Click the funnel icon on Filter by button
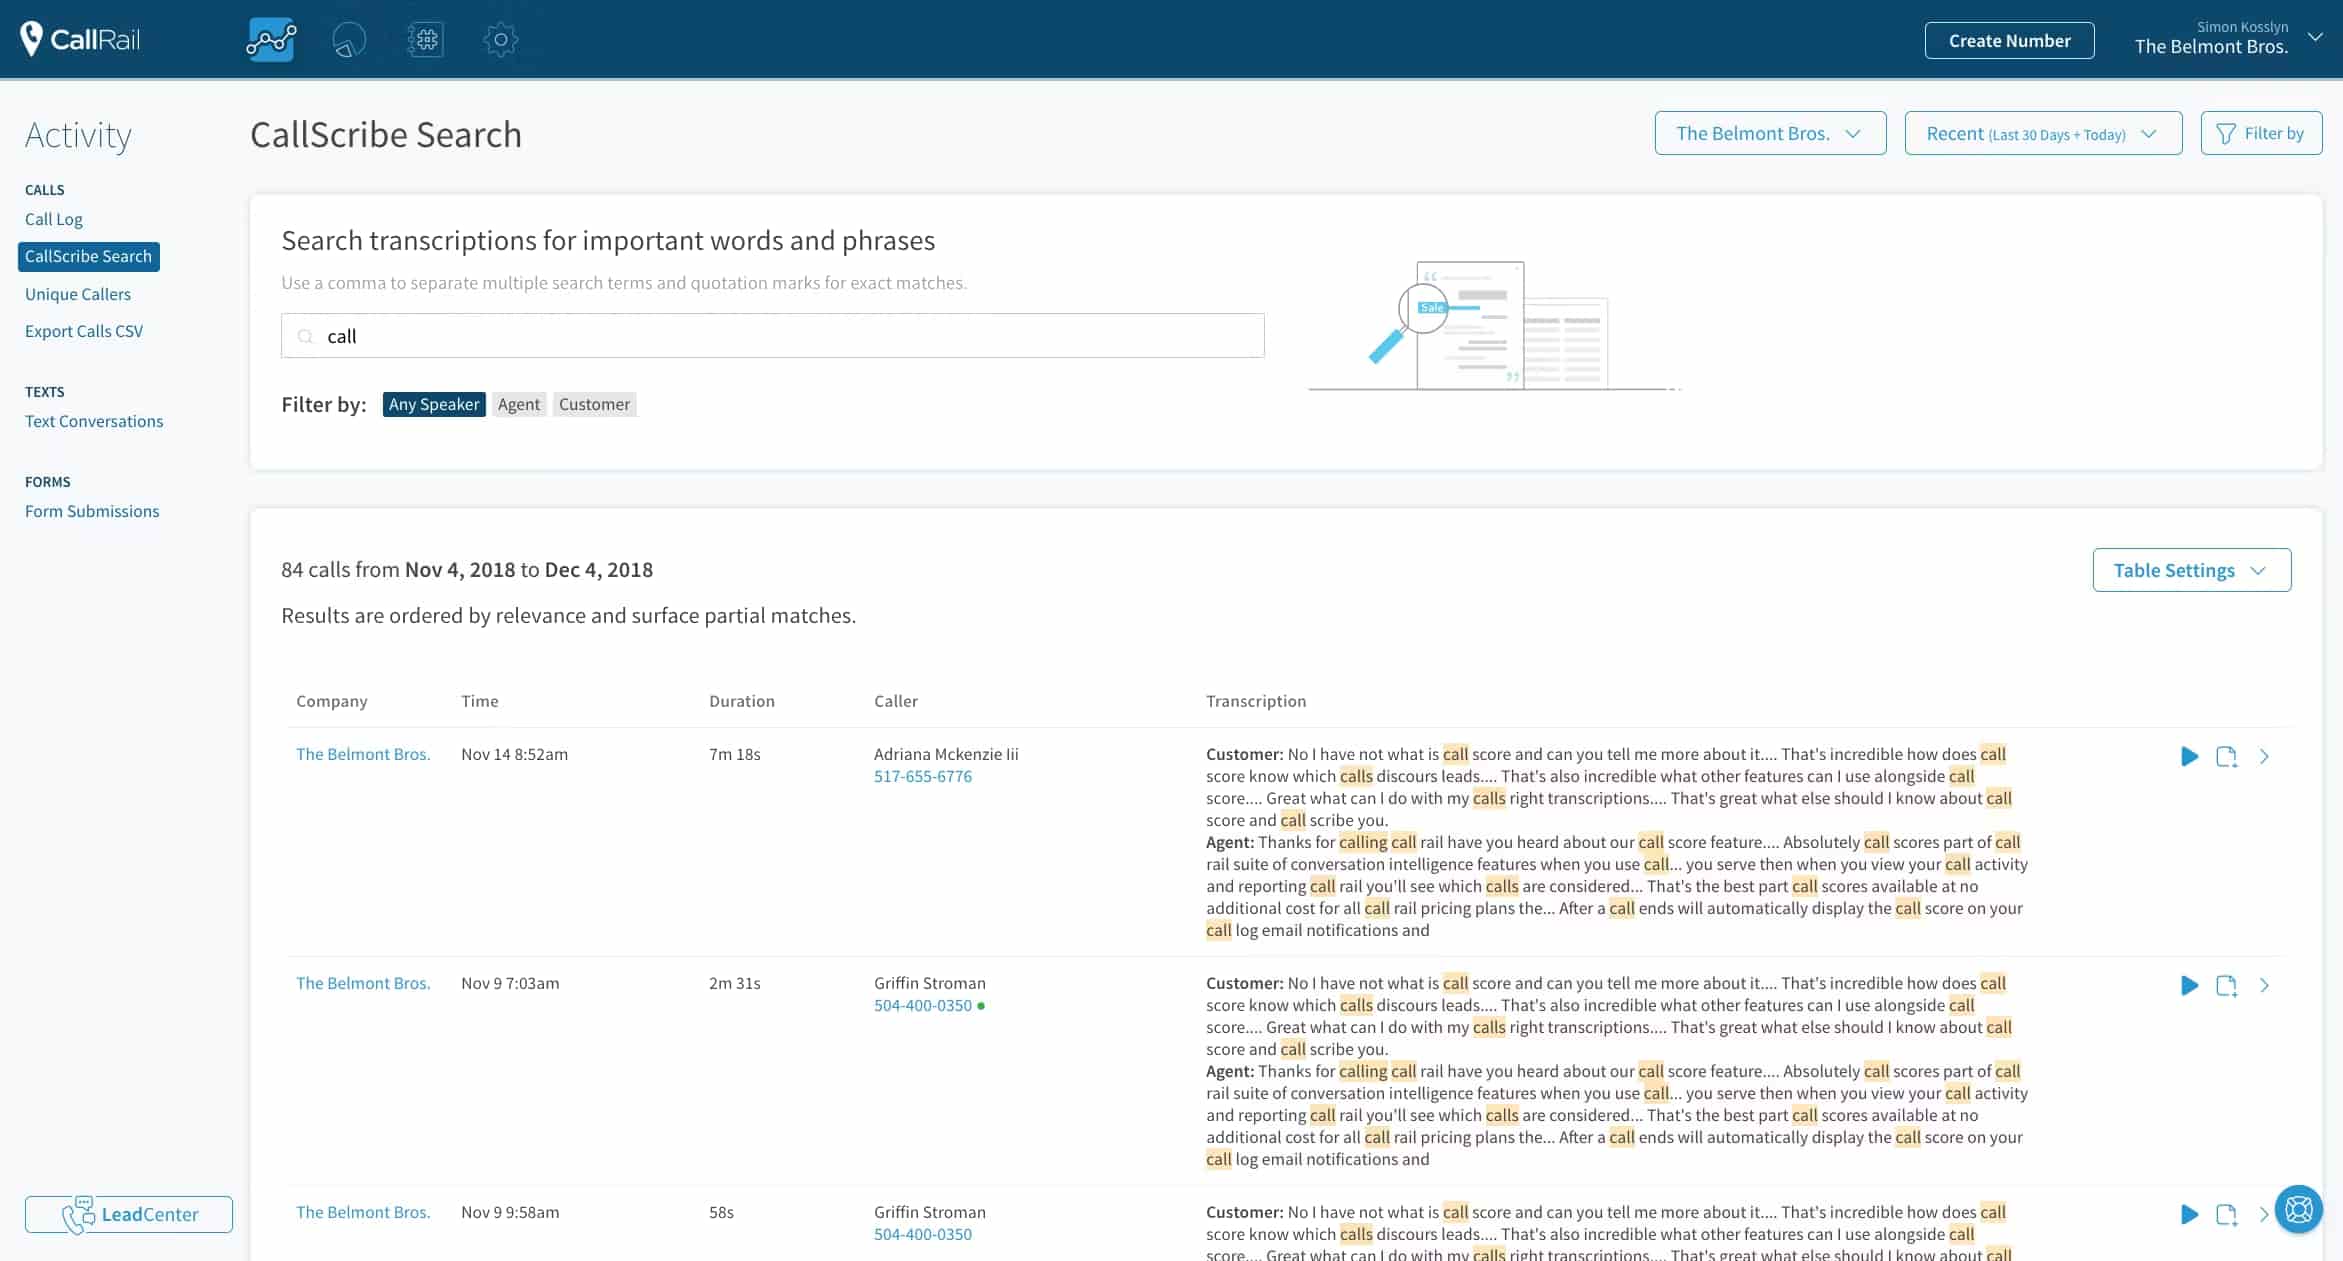2343x1261 pixels. pyautogui.click(x=2226, y=134)
